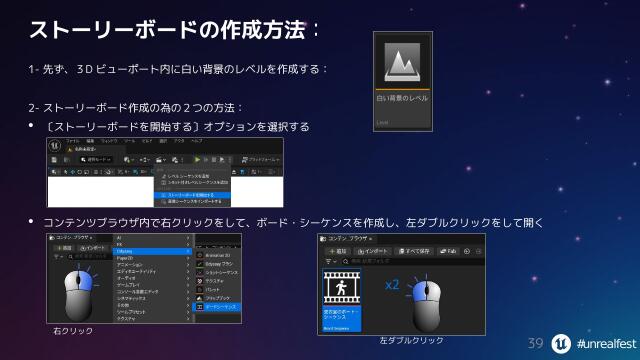Open the play options three-dot menu

point(230,160)
